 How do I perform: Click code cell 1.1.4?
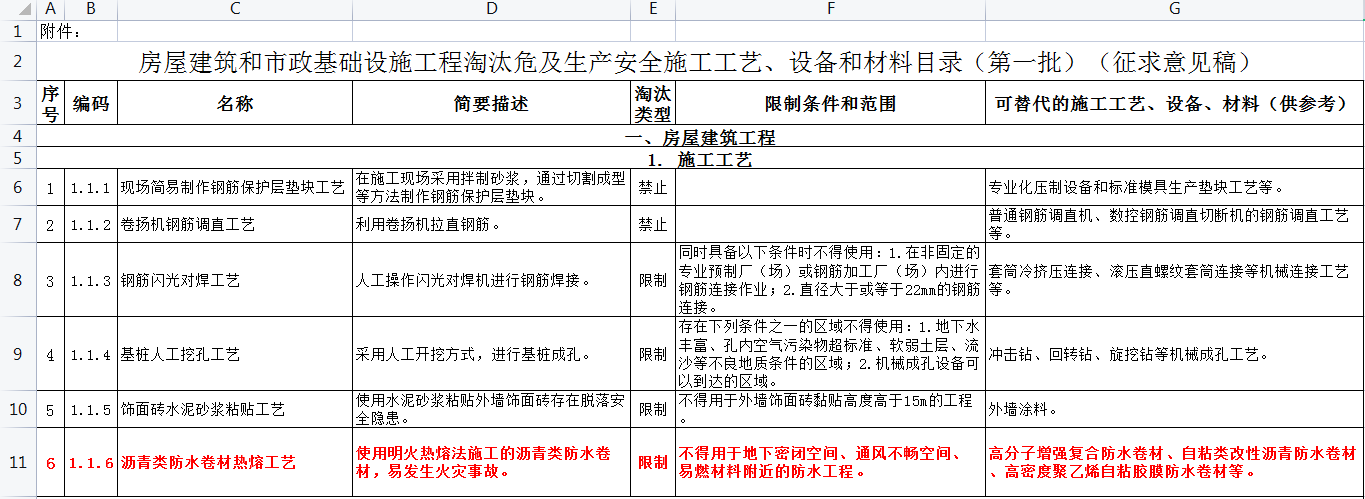[x=91, y=355]
